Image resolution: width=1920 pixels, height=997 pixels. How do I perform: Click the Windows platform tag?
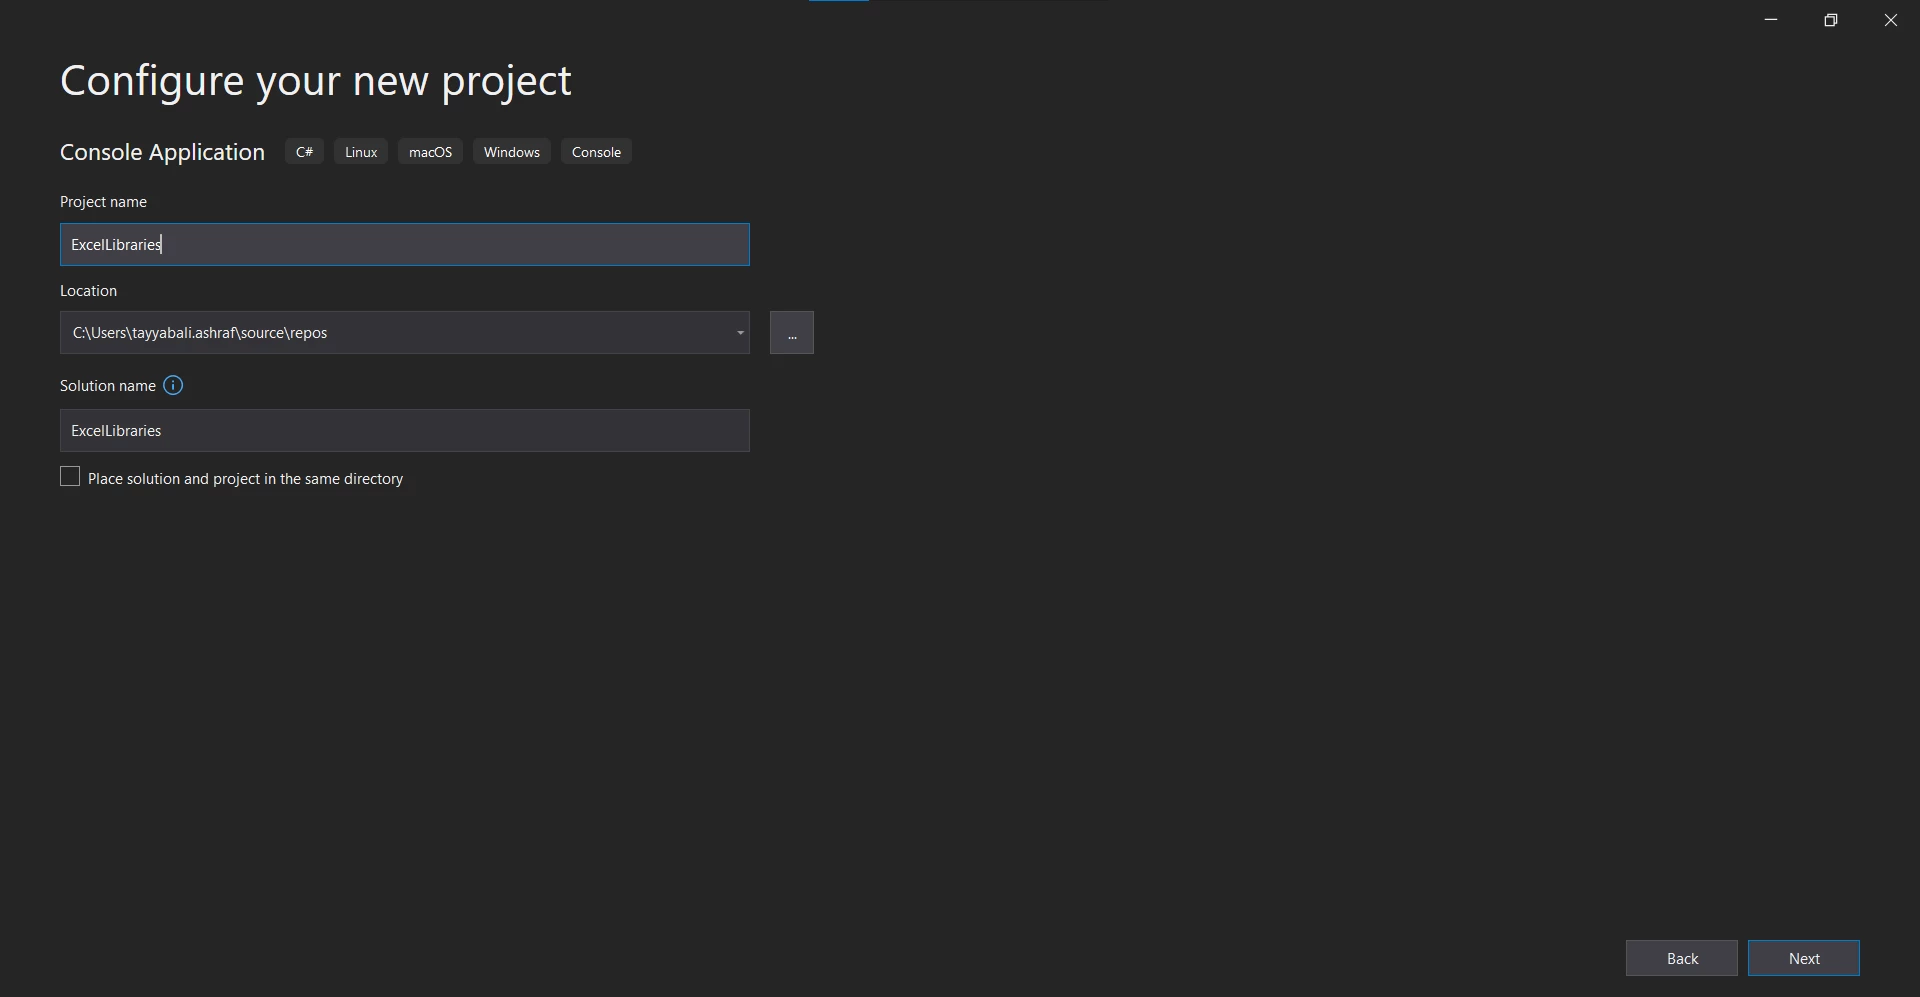coord(511,152)
